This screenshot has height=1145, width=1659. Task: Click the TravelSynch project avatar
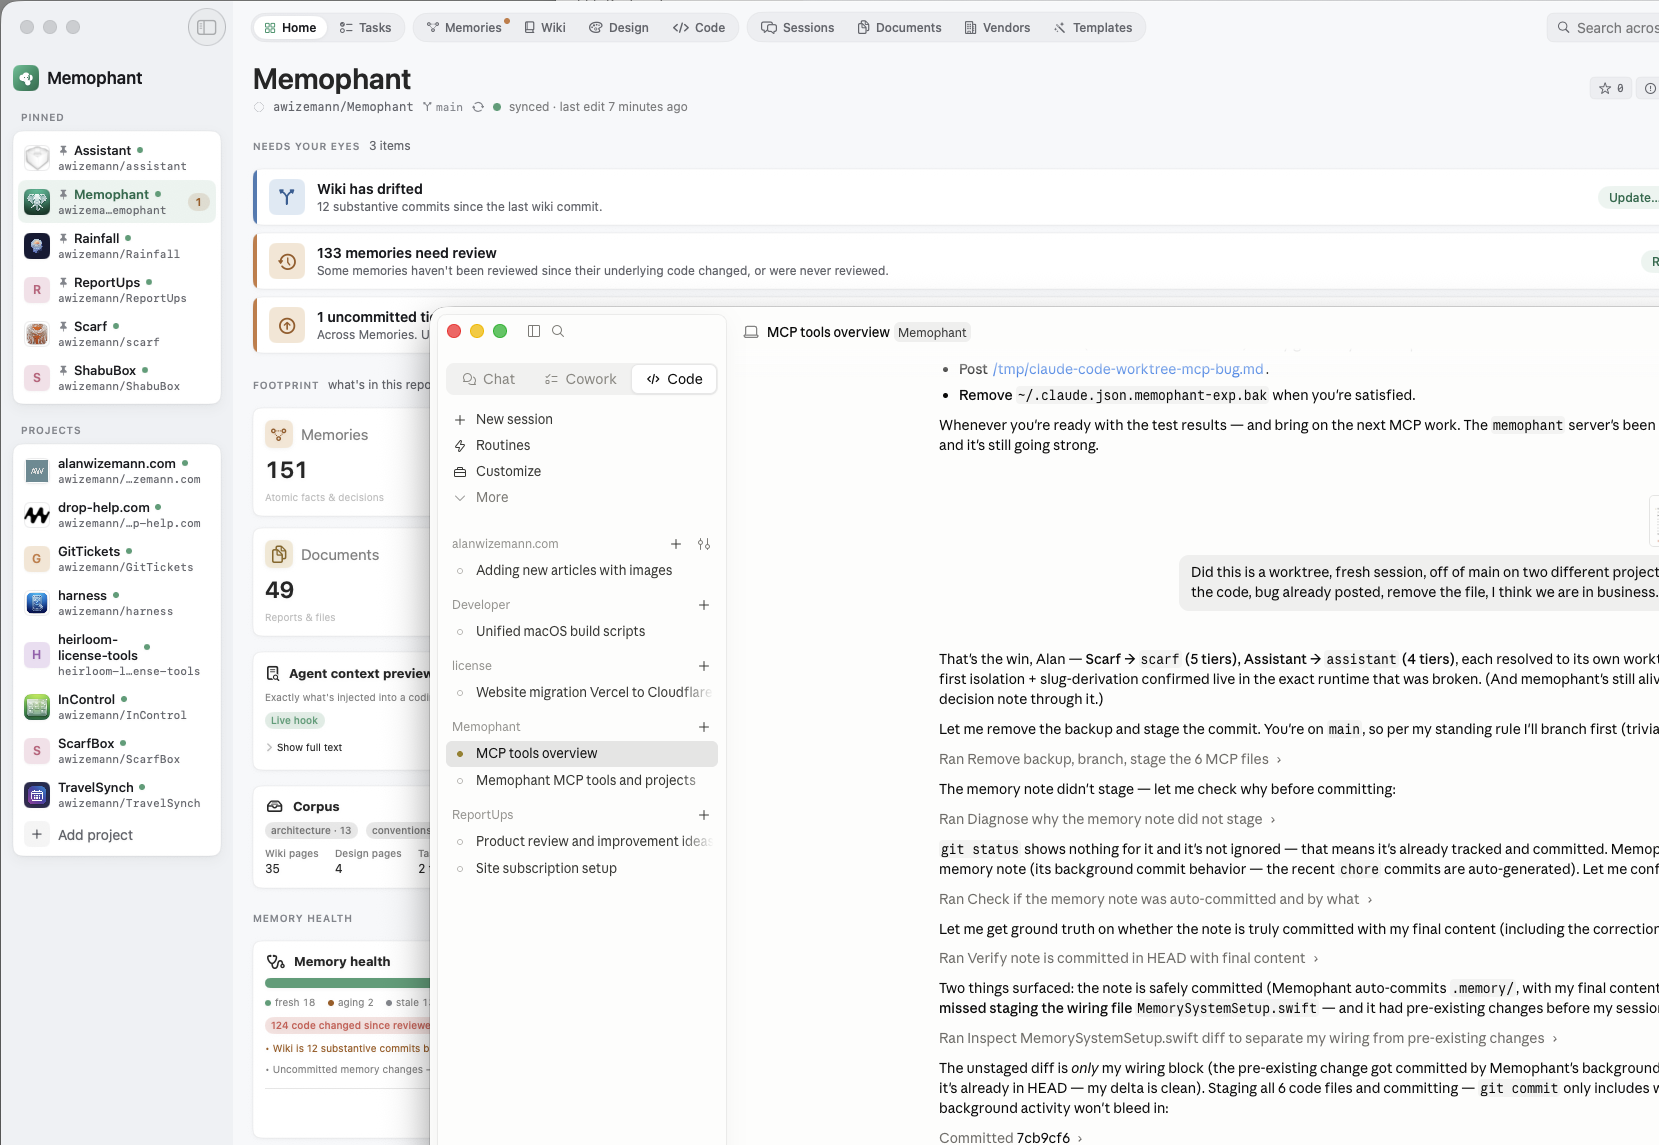(x=37, y=795)
